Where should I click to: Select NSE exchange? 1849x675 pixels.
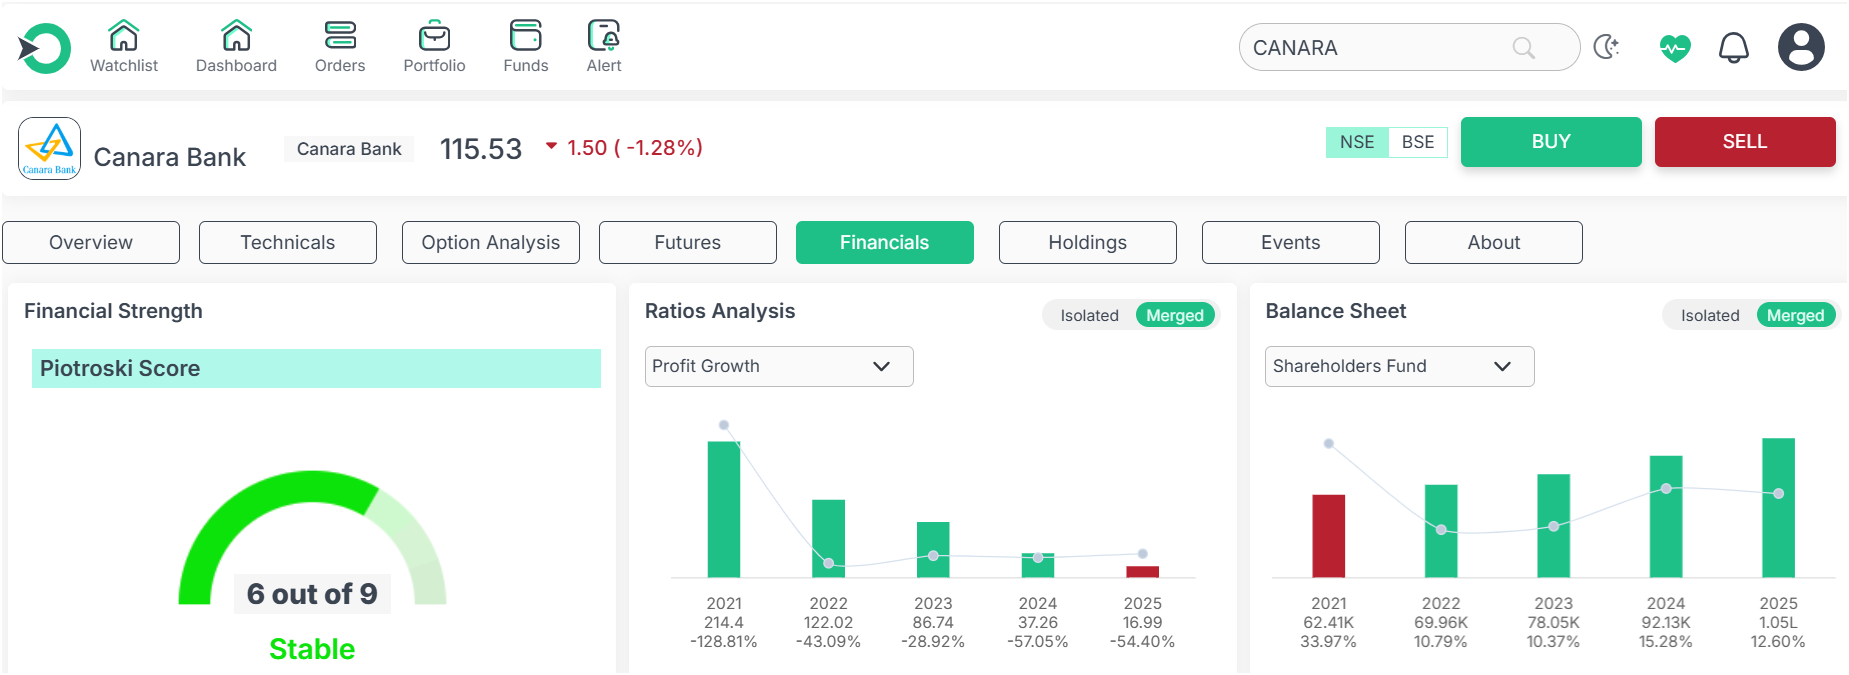(x=1357, y=142)
